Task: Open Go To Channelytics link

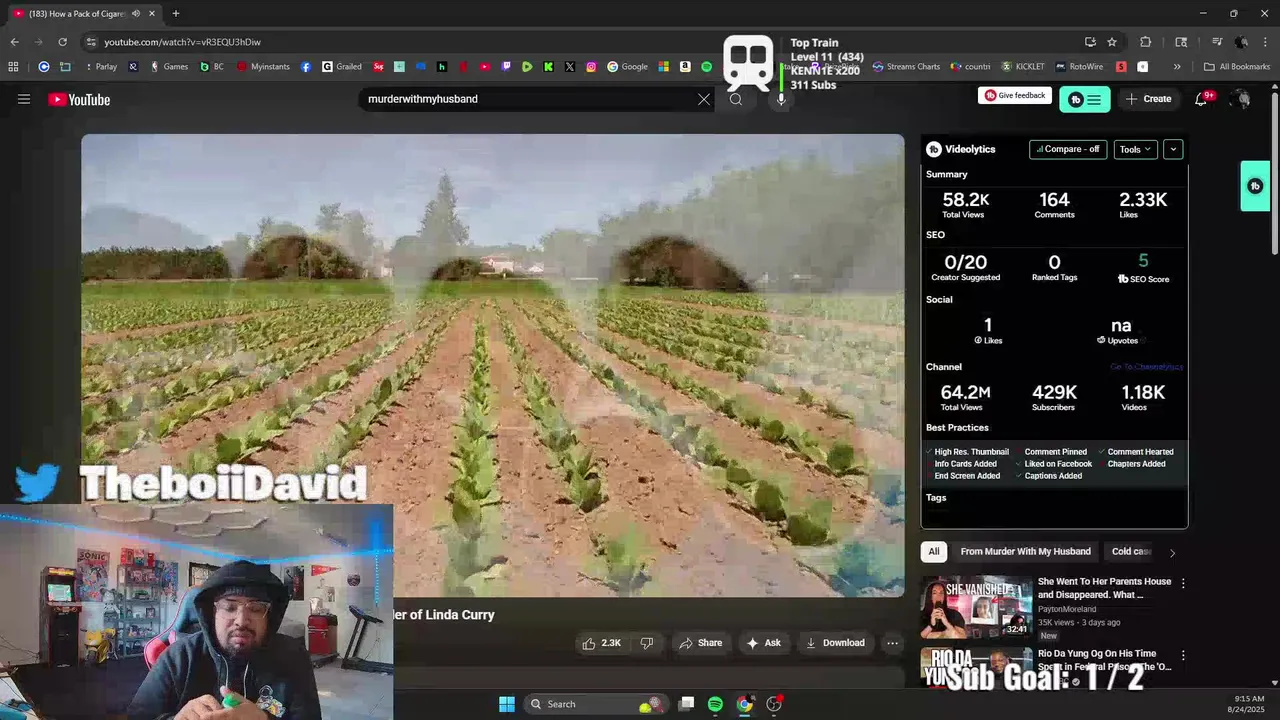Action: [x=1146, y=367]
